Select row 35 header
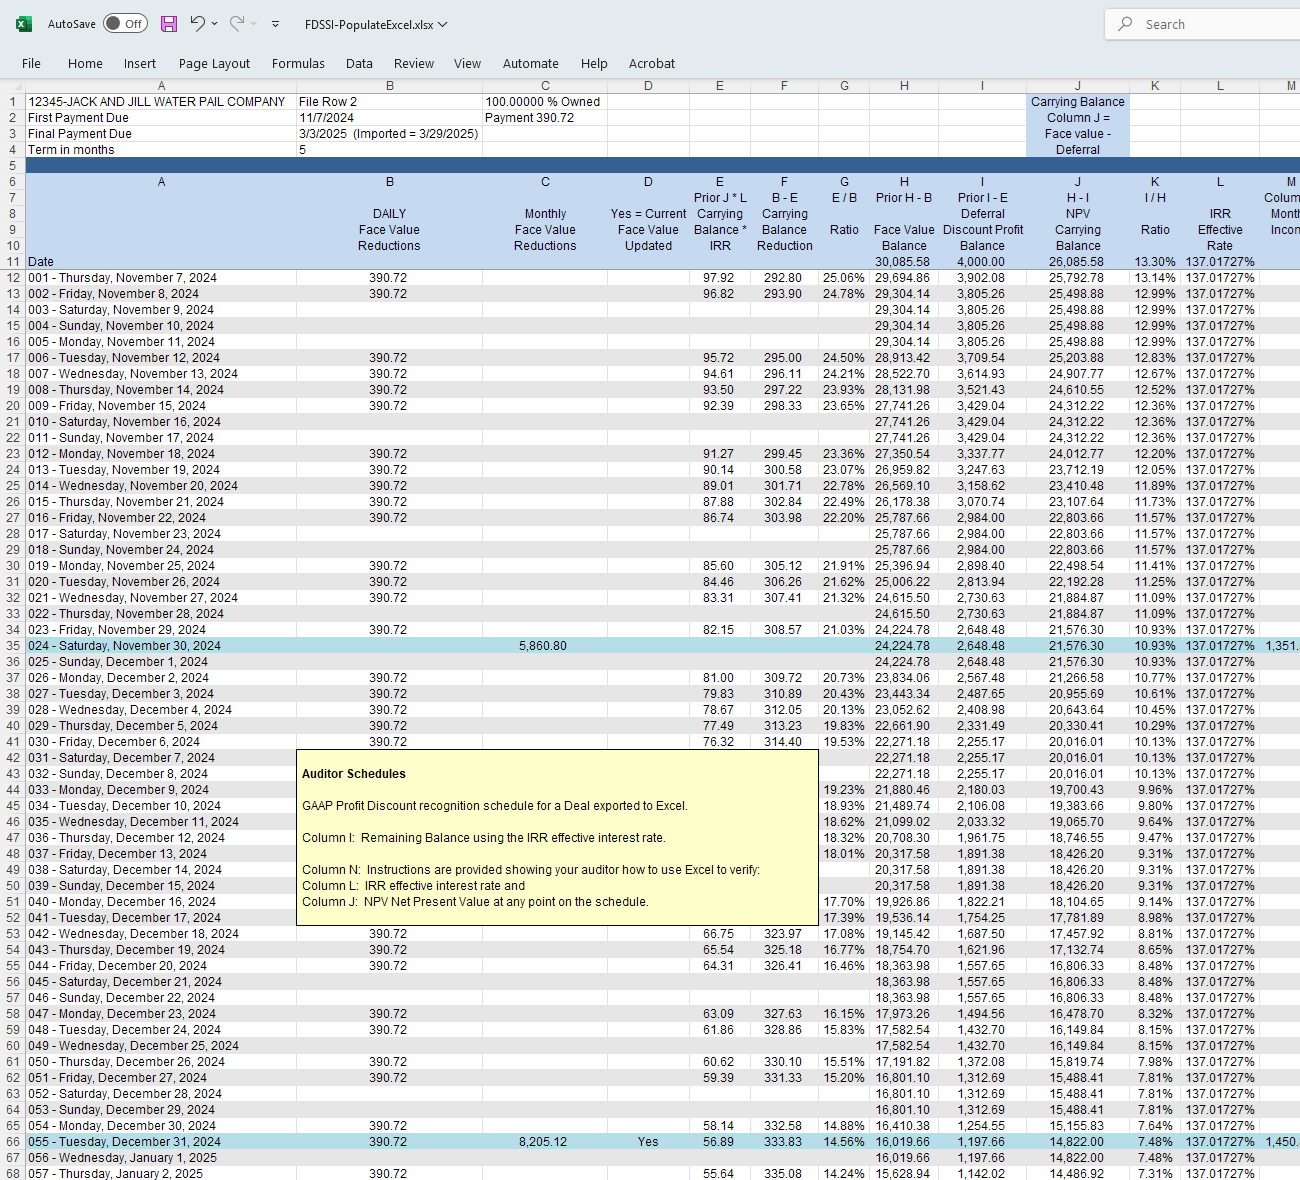 tap(13, 646)
